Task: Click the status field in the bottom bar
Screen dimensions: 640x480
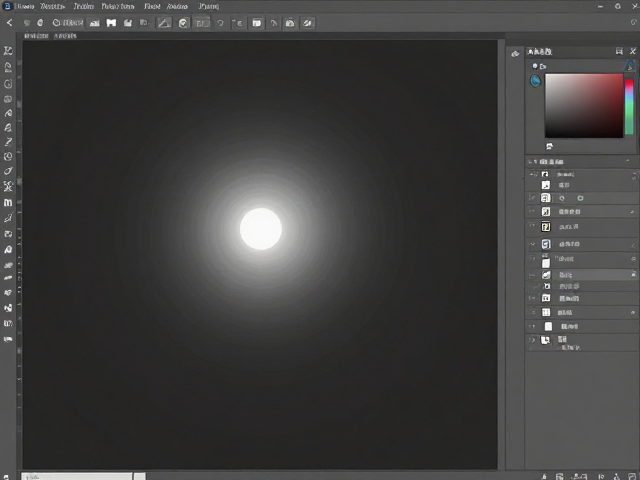Action: (x=77, y=476)
